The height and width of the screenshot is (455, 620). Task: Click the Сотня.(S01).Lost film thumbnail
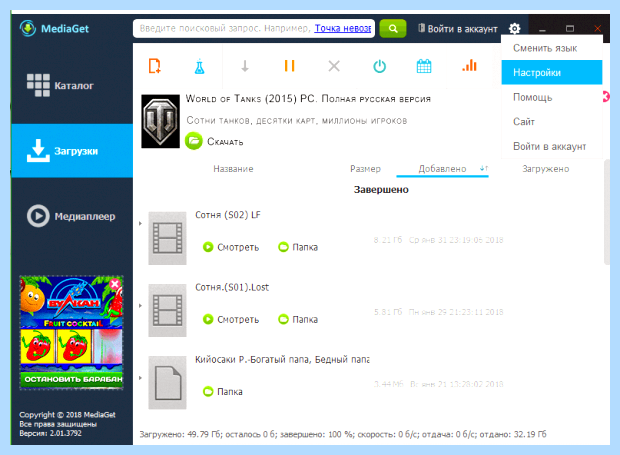167,310
